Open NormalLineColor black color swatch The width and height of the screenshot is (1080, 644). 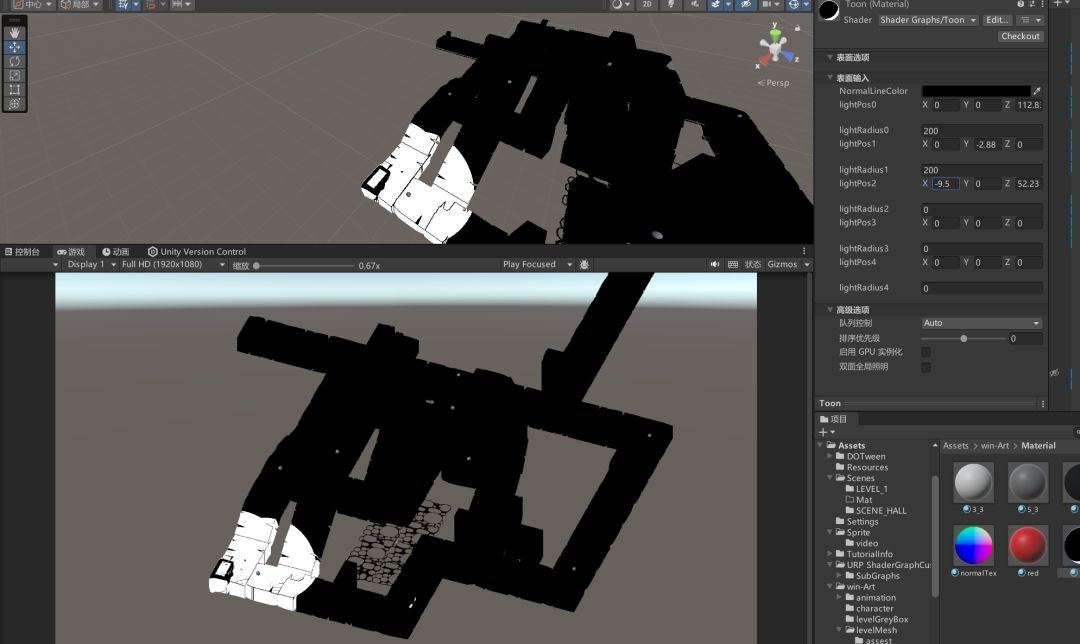pos(975,91)
